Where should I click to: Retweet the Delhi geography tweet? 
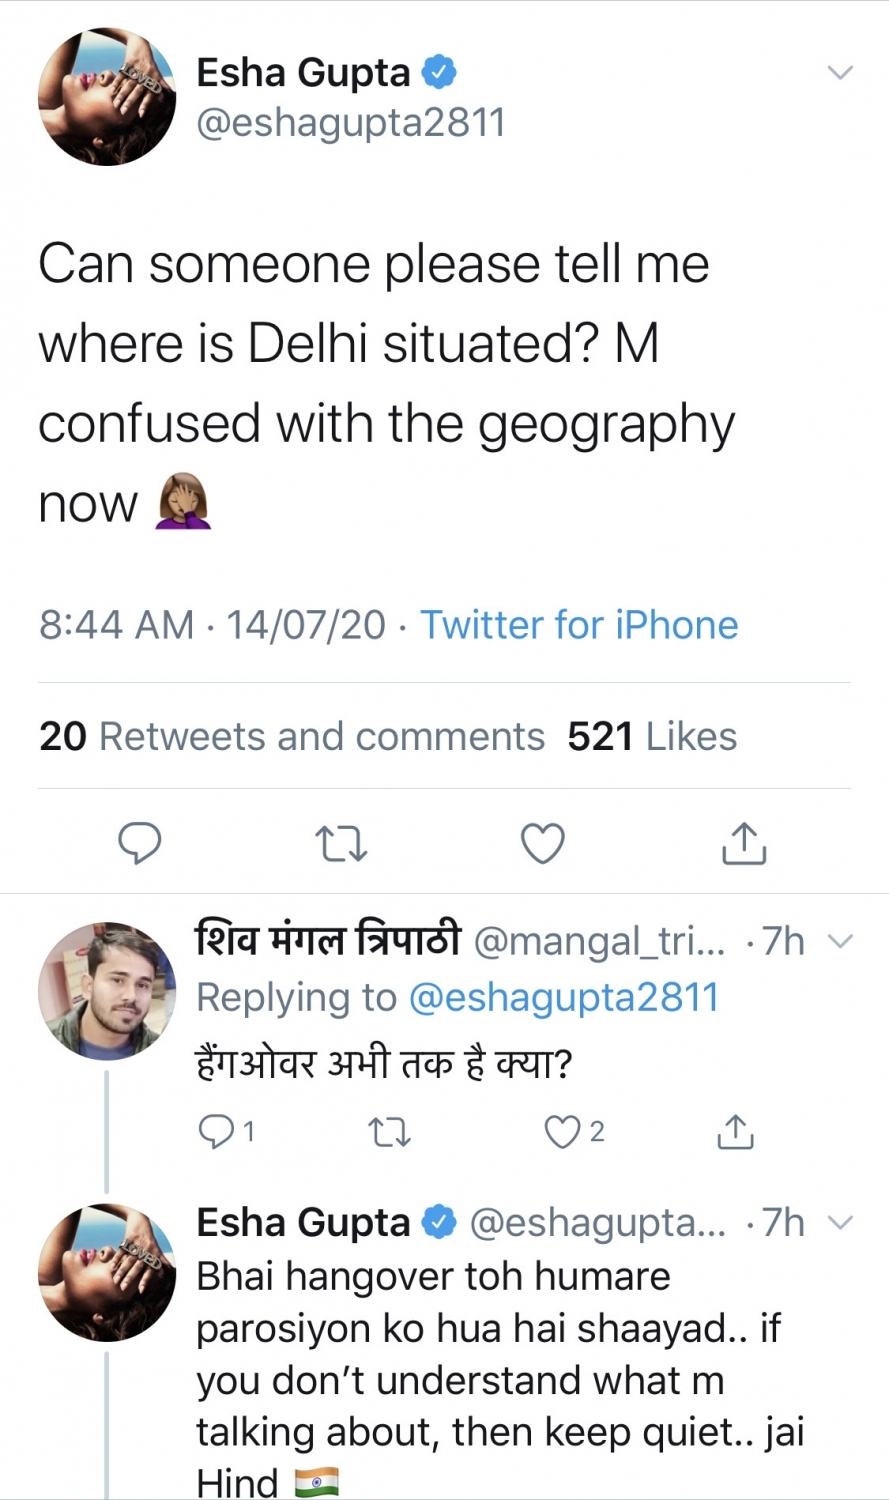click(341, 843)
